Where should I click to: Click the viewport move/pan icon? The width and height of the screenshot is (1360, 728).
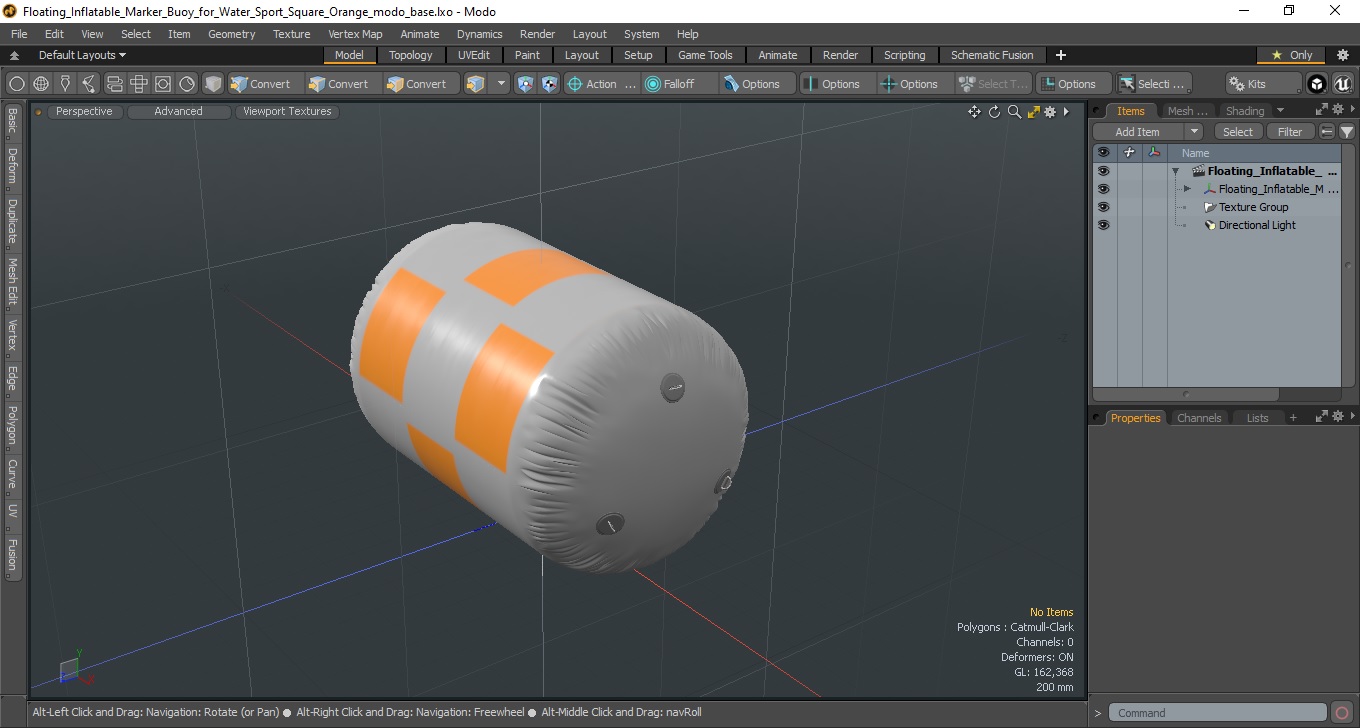tap(974, 112)
